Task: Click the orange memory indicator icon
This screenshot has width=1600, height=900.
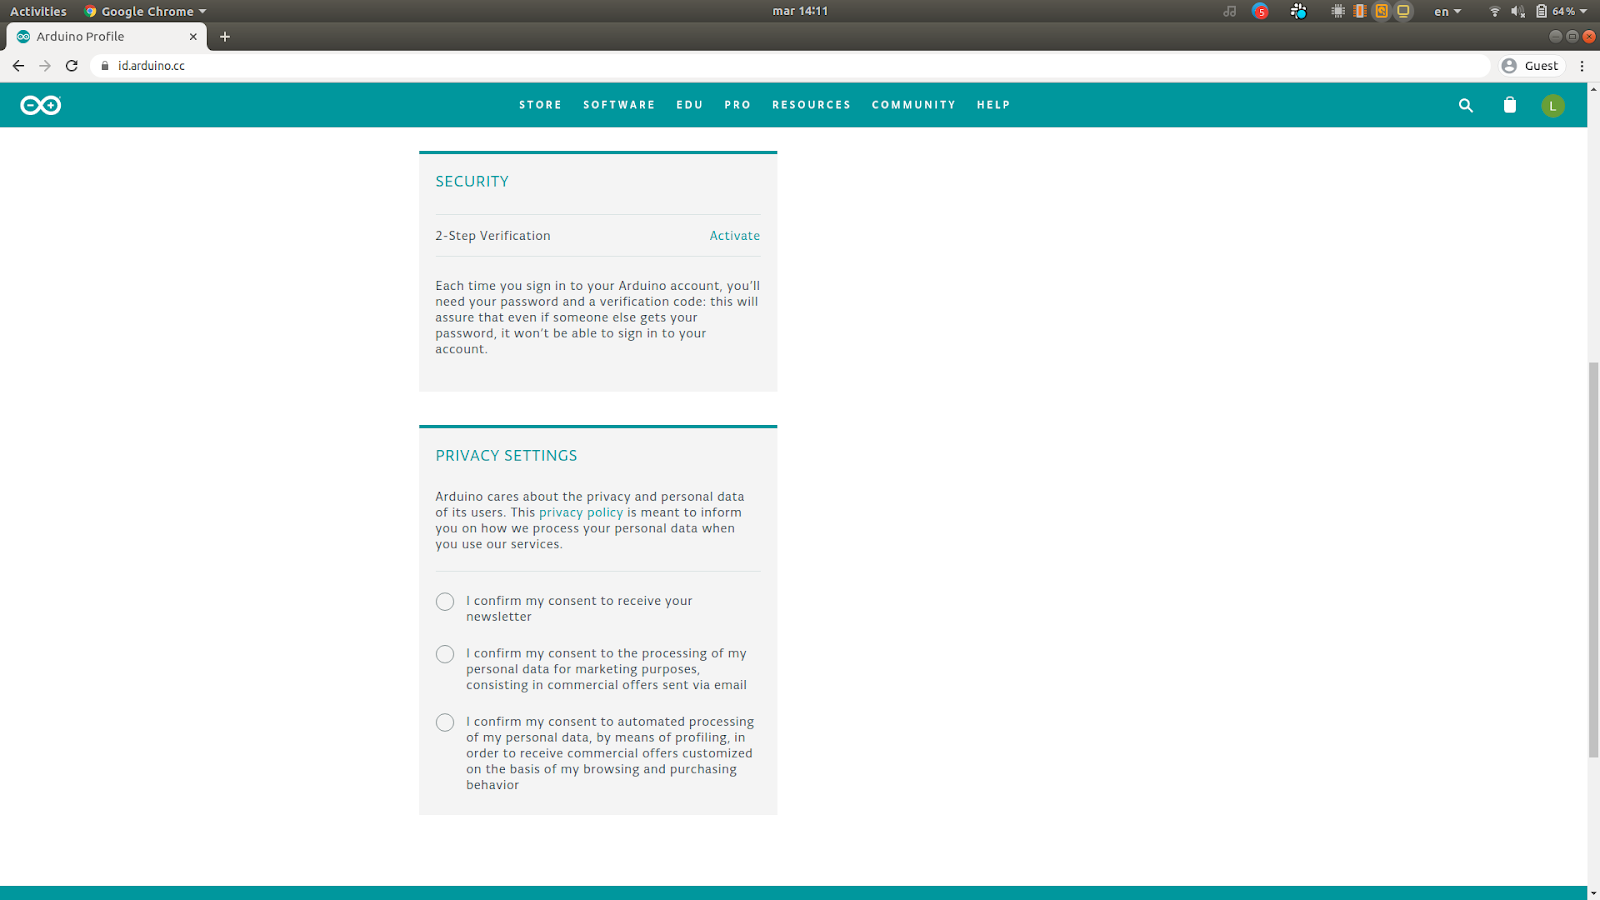Action: [x=1360, y=11]
